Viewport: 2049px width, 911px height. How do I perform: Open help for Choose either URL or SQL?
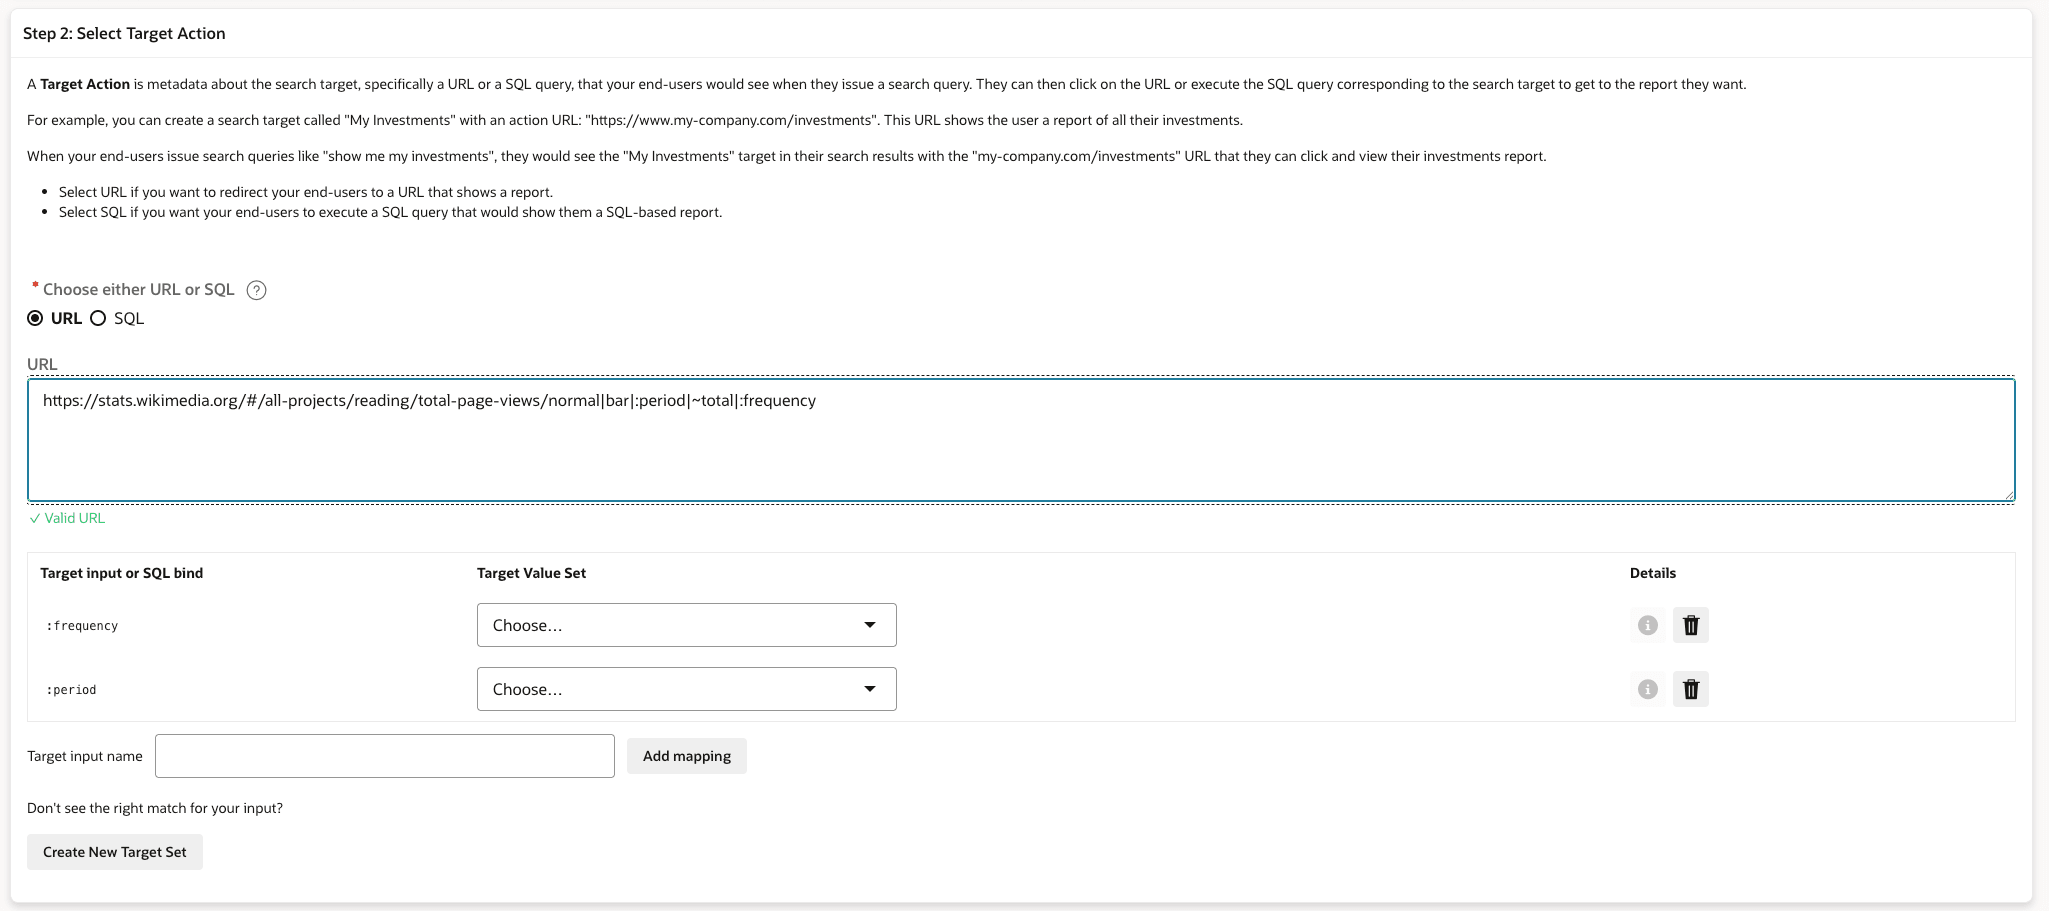point(257,290)
